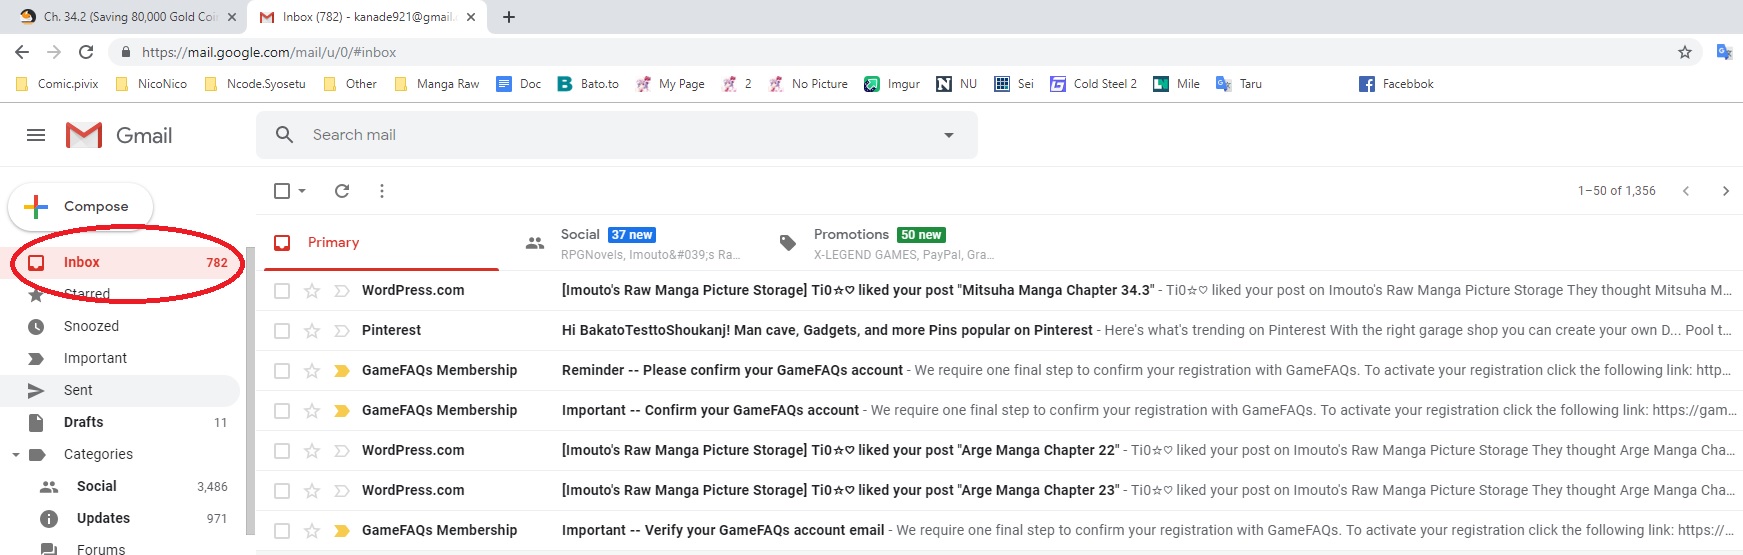1743x555 pixels.
Task: Switch to the Social tab
Action: (580, 235)
